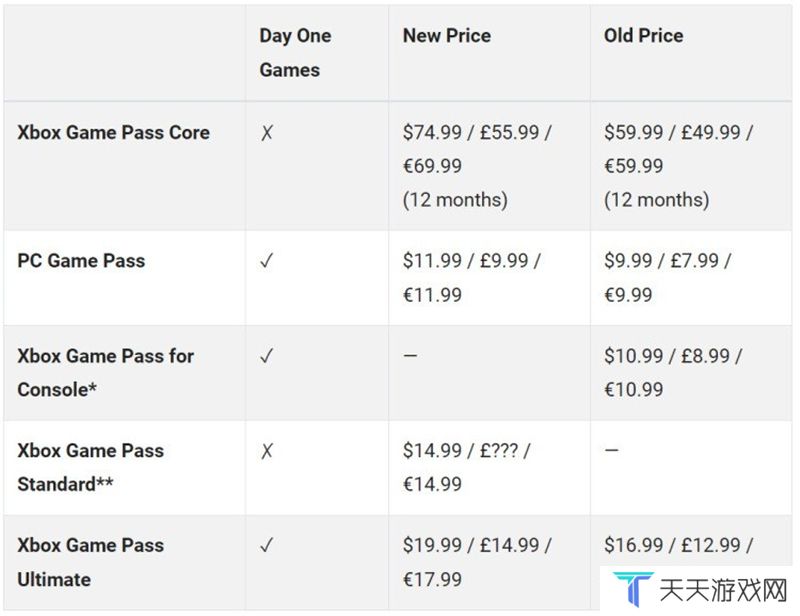Click the checkmark in Game Pass for Console row
Viewport: 800px width, 616px height.
267,356
